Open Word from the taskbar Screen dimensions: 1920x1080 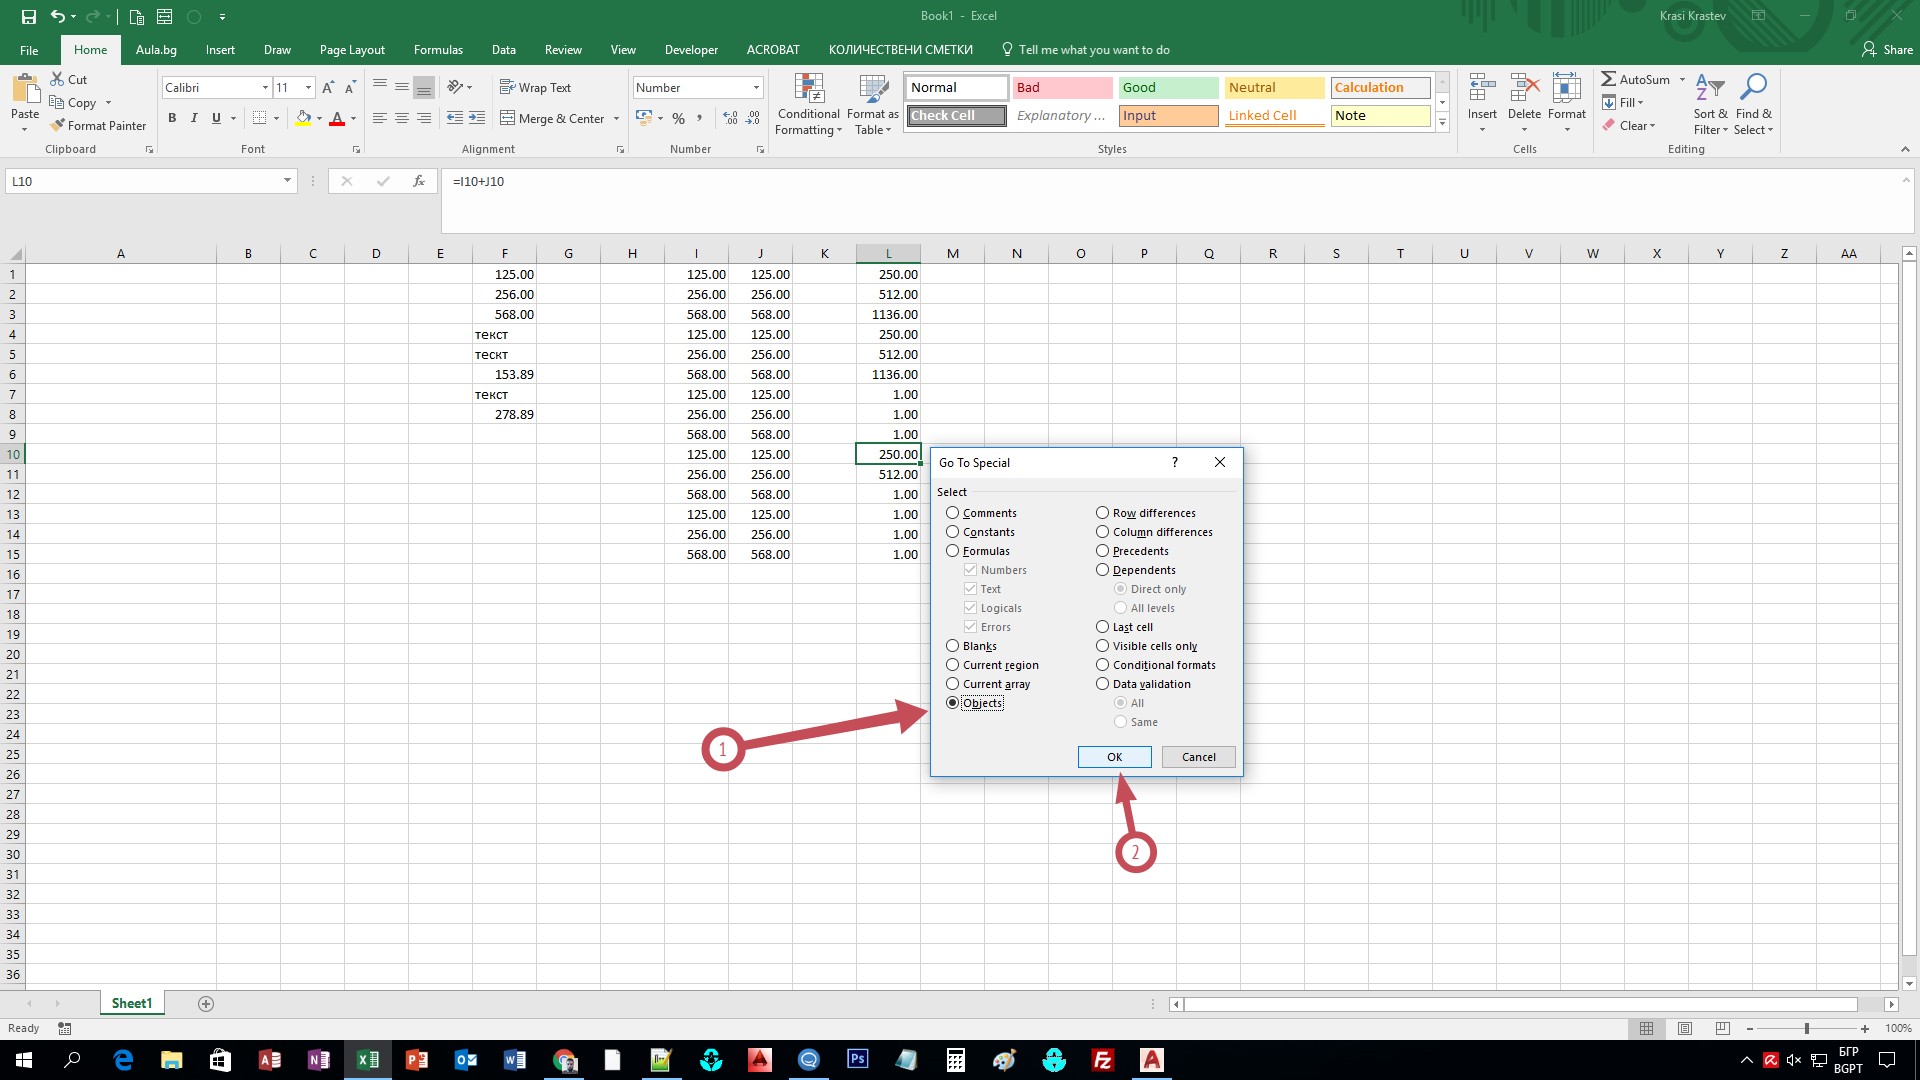(514, 1060)
